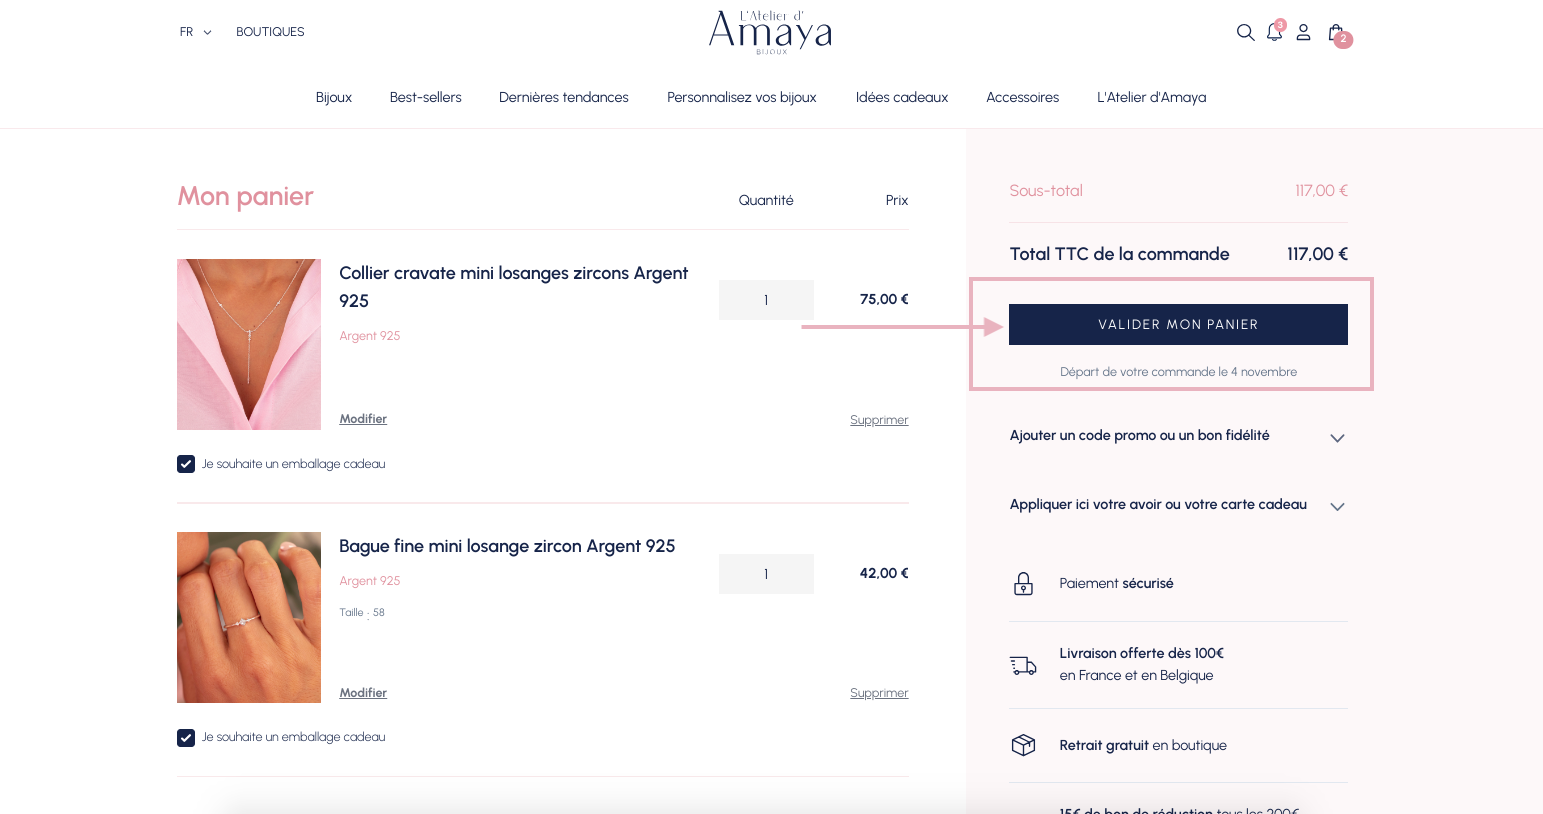This screenshot has height=814, width=1543.
Task: Open the search magnifier icon
Action: 1245,32
